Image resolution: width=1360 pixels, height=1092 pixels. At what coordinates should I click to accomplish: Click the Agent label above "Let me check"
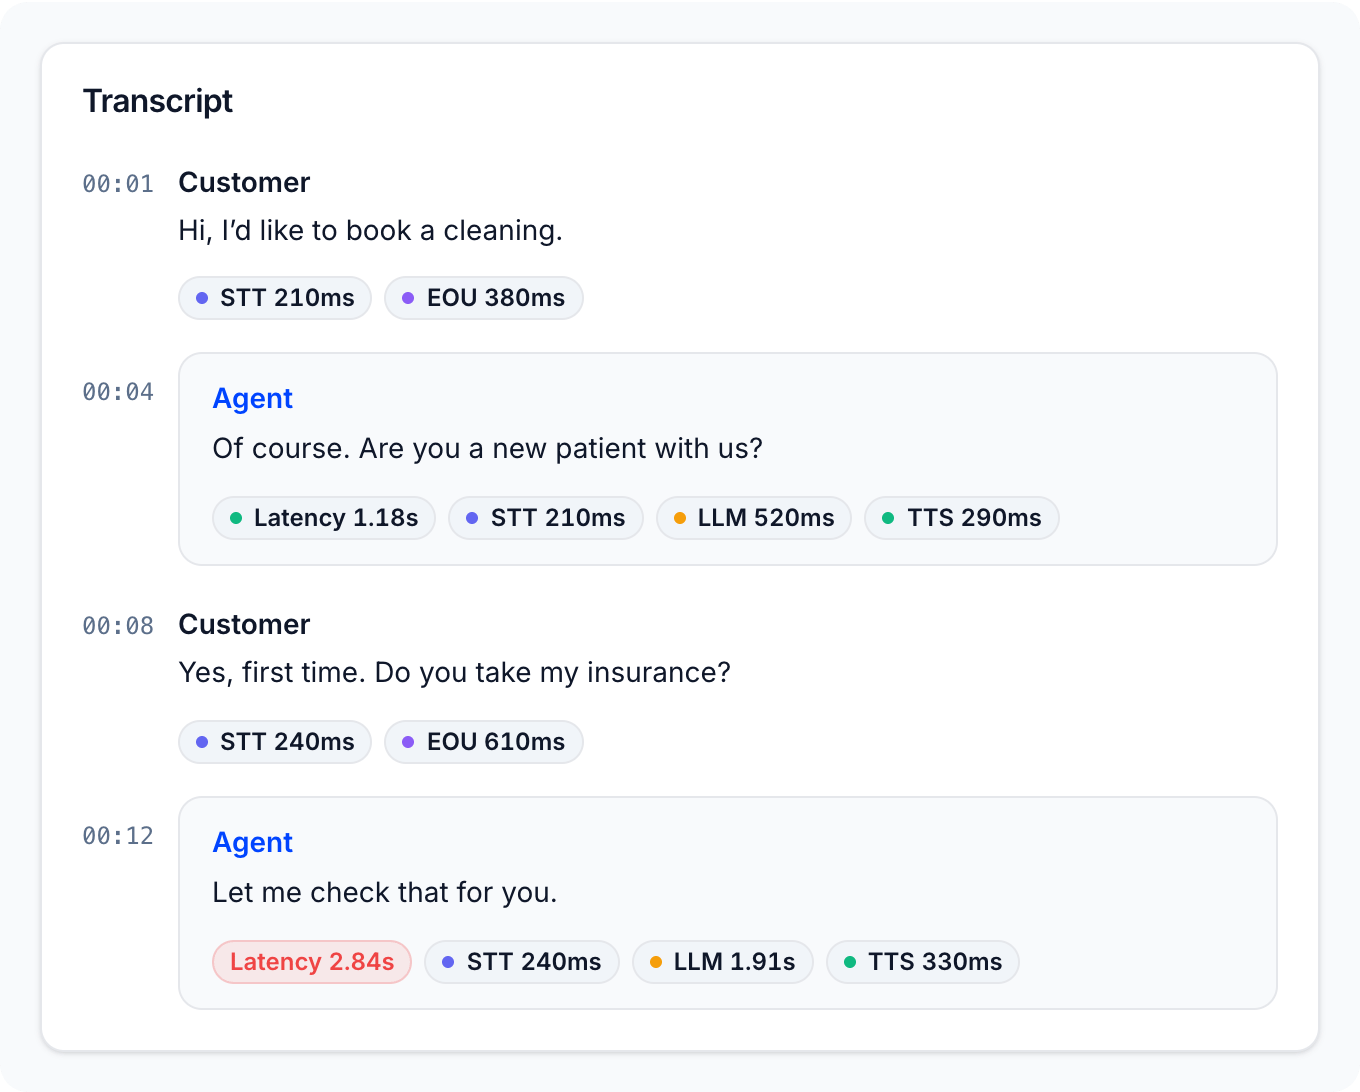(x=253, y=843)
